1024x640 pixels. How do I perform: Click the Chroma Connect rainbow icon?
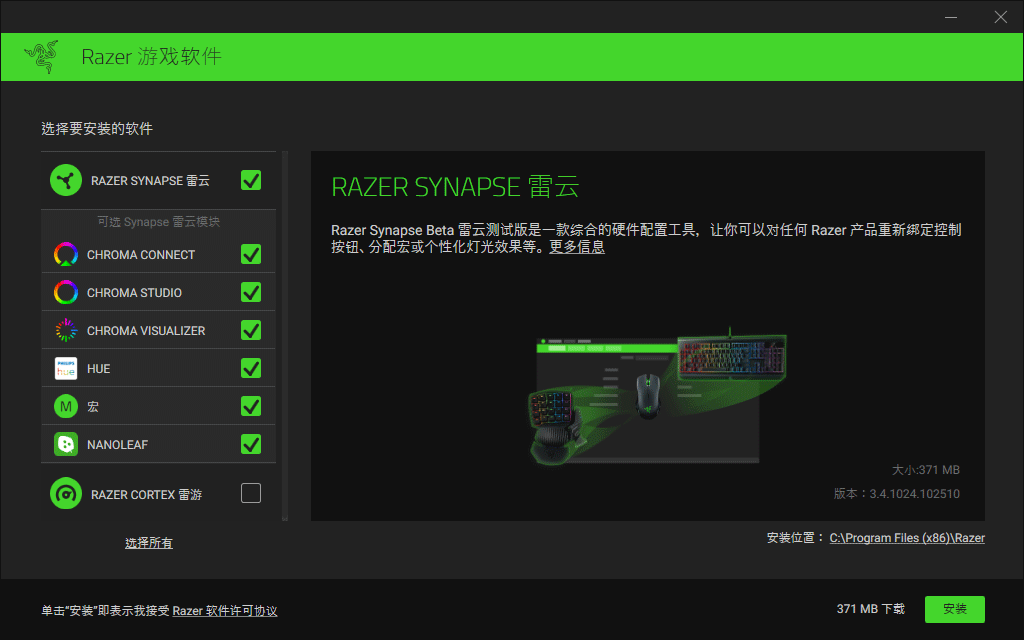(x=66, y=254)
